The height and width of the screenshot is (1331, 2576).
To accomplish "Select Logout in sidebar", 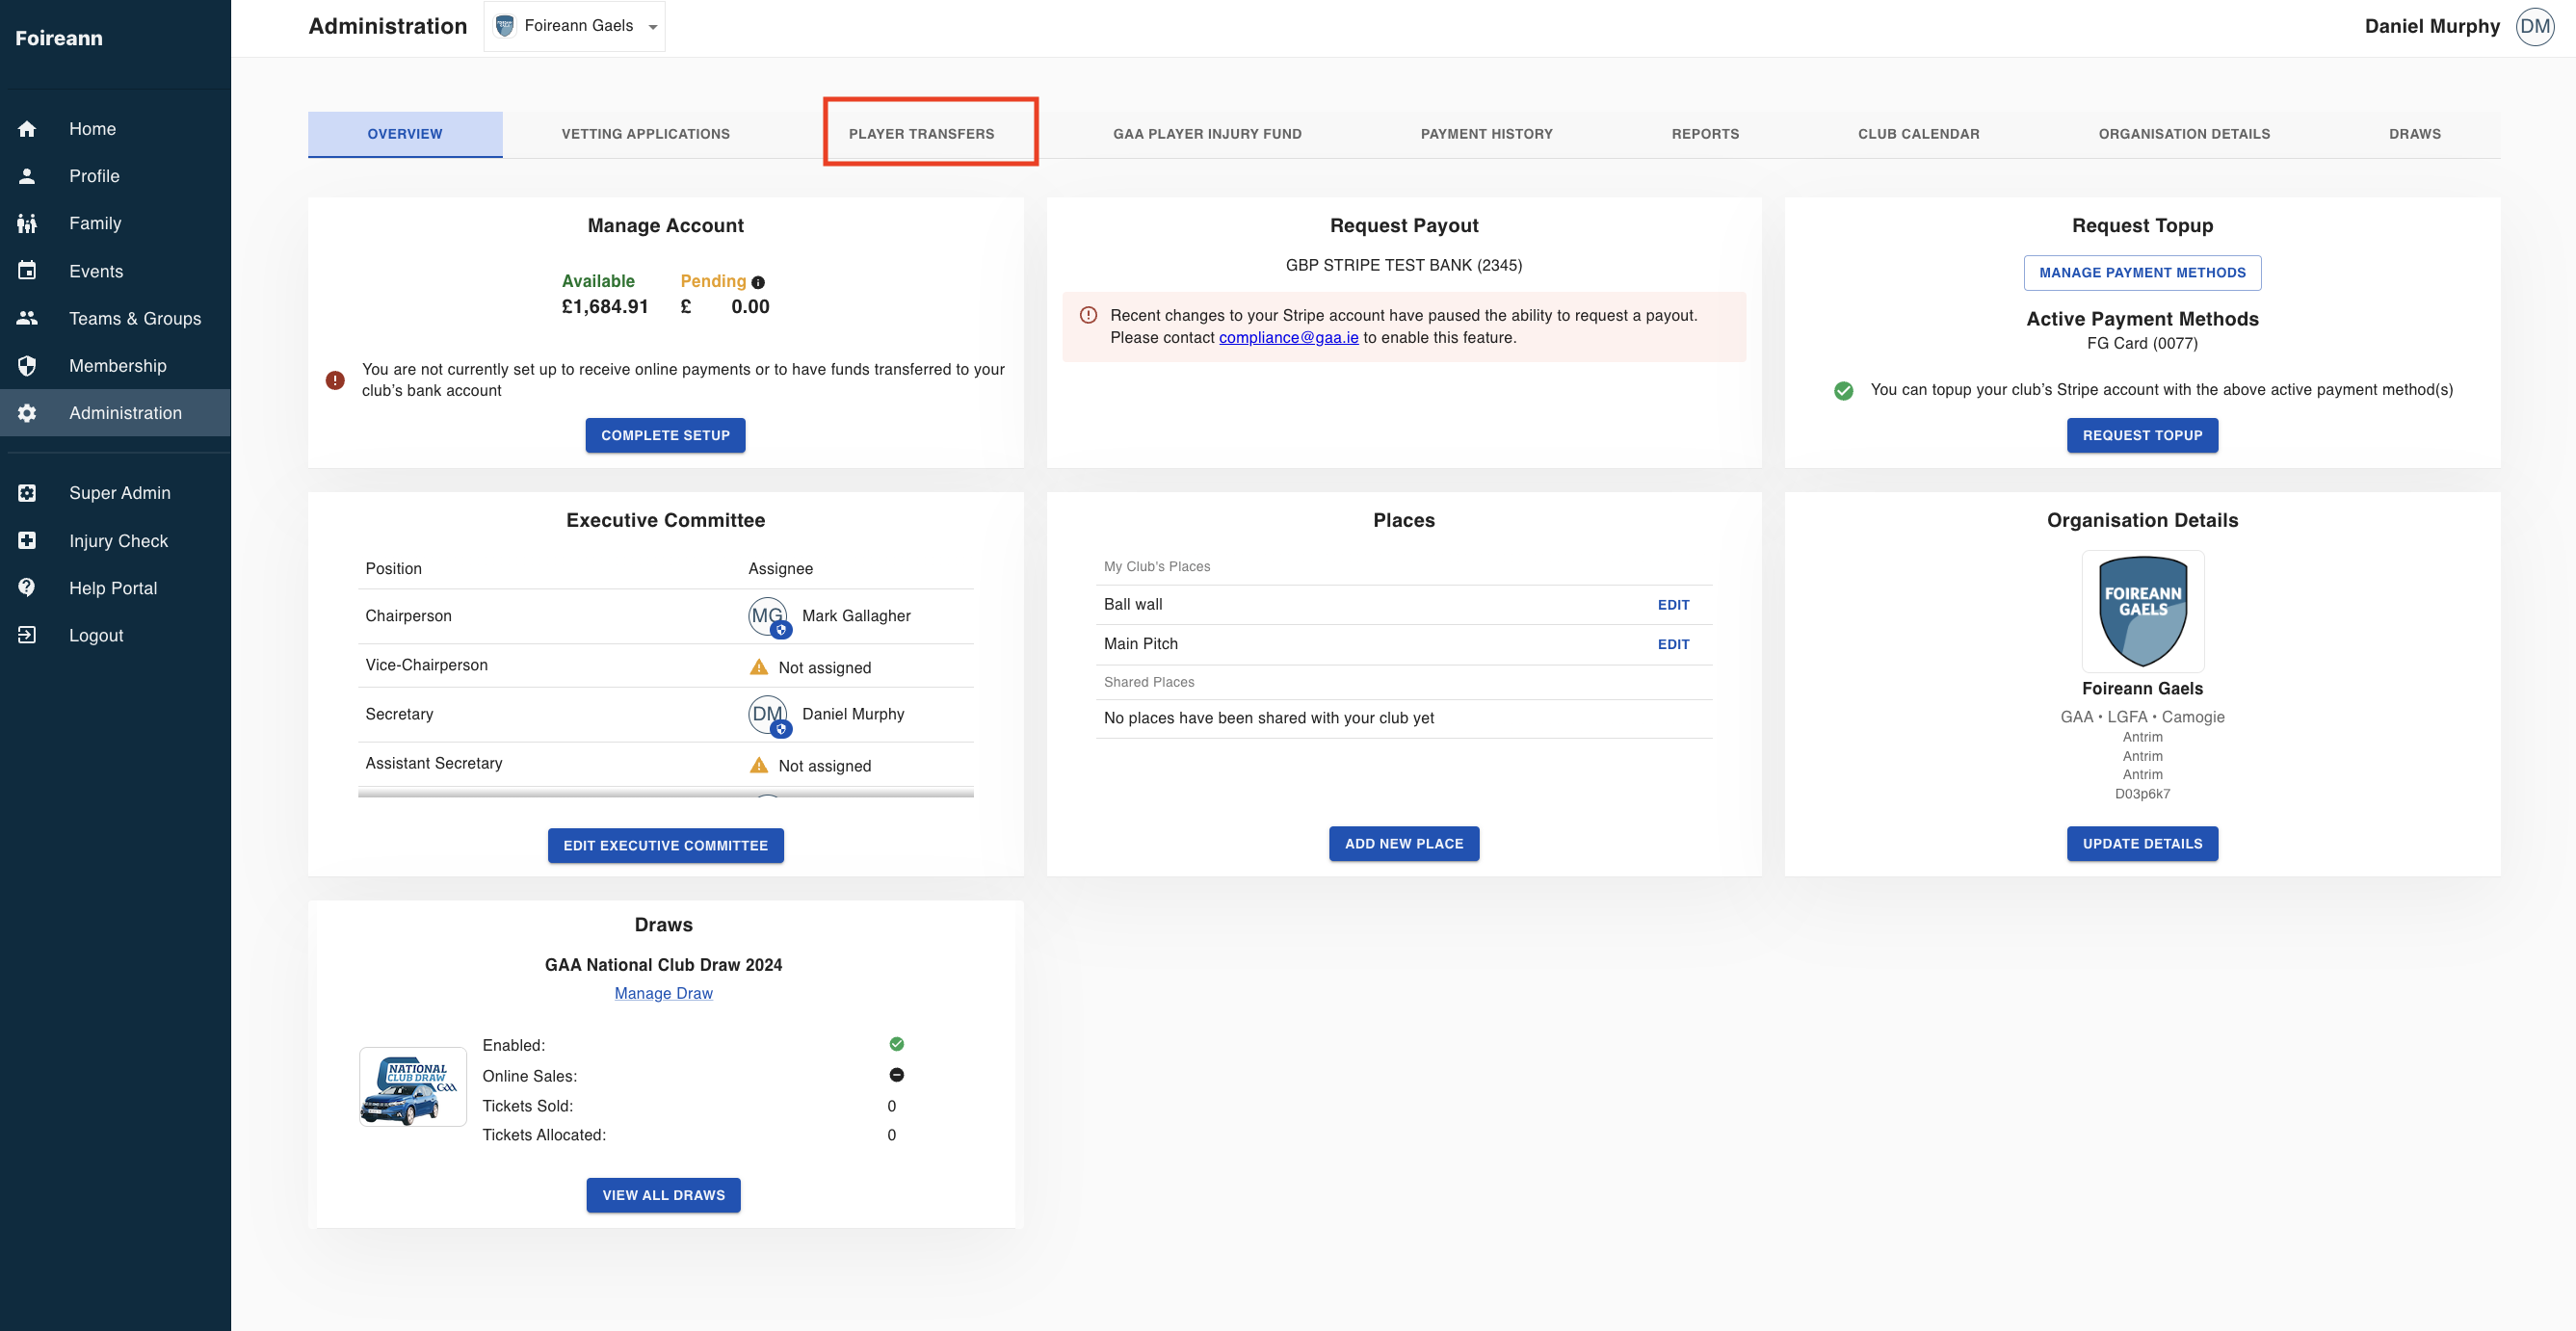I will click(115, 635).
